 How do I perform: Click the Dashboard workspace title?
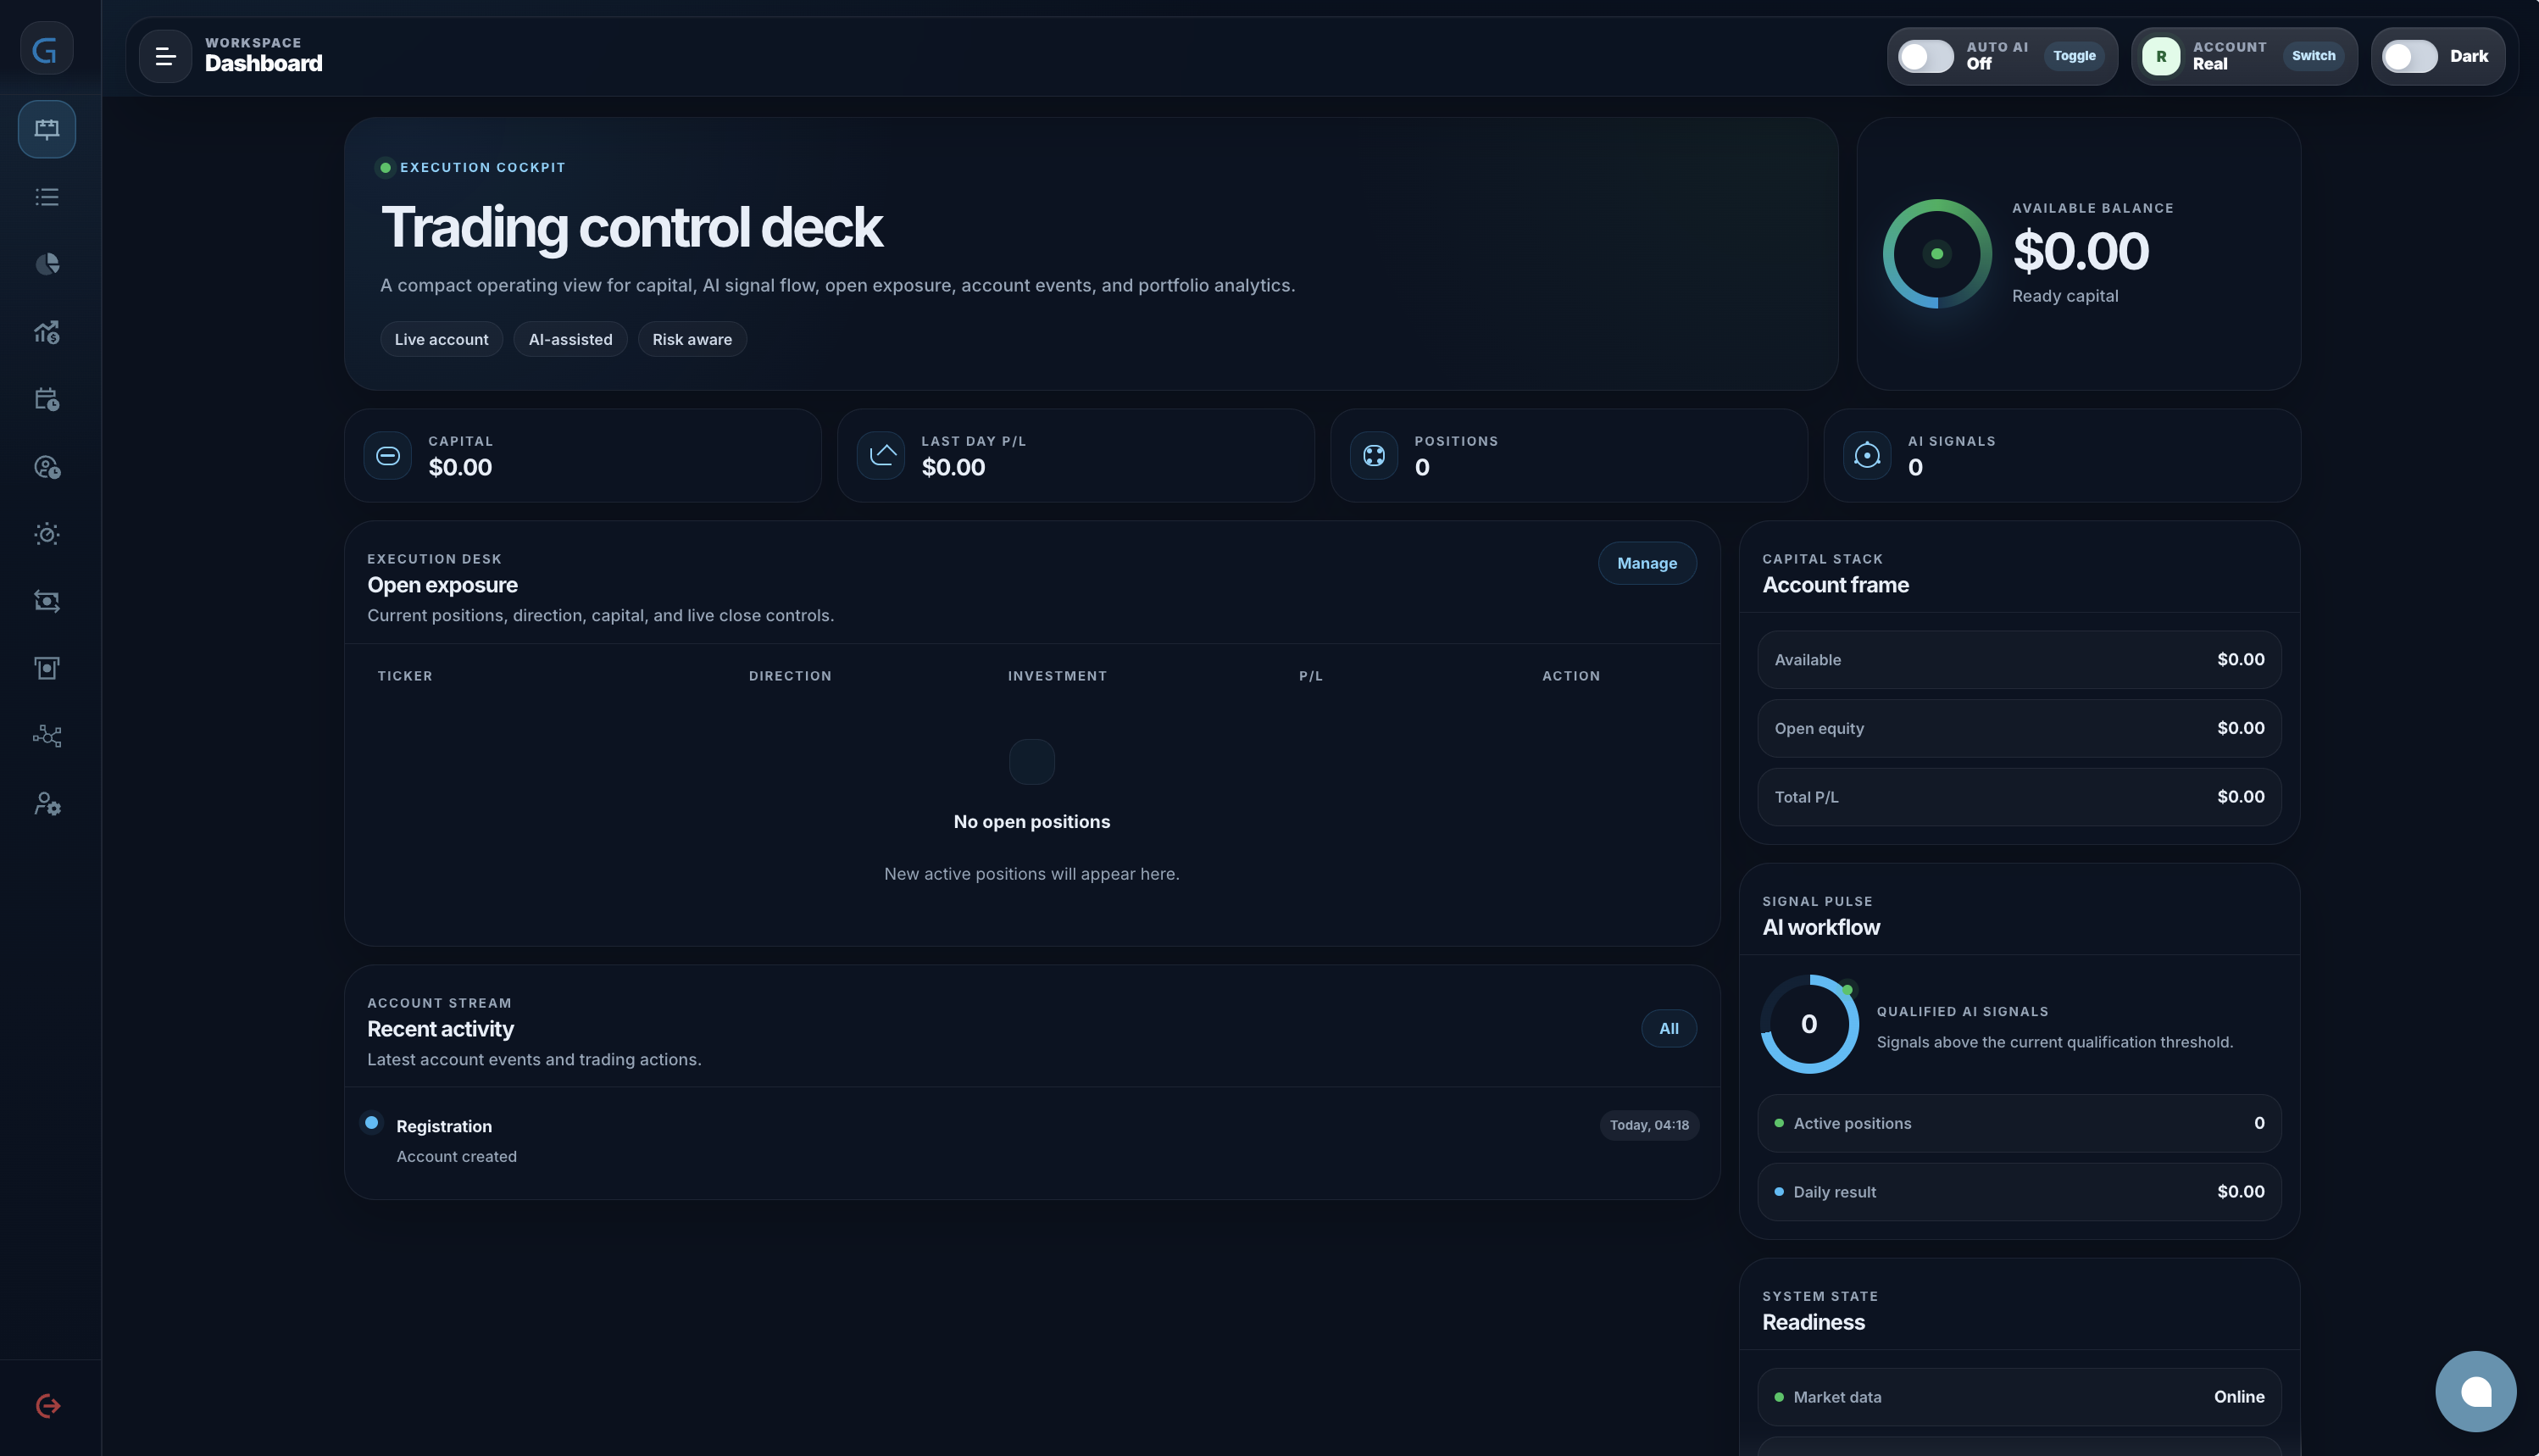coord(263,63)
